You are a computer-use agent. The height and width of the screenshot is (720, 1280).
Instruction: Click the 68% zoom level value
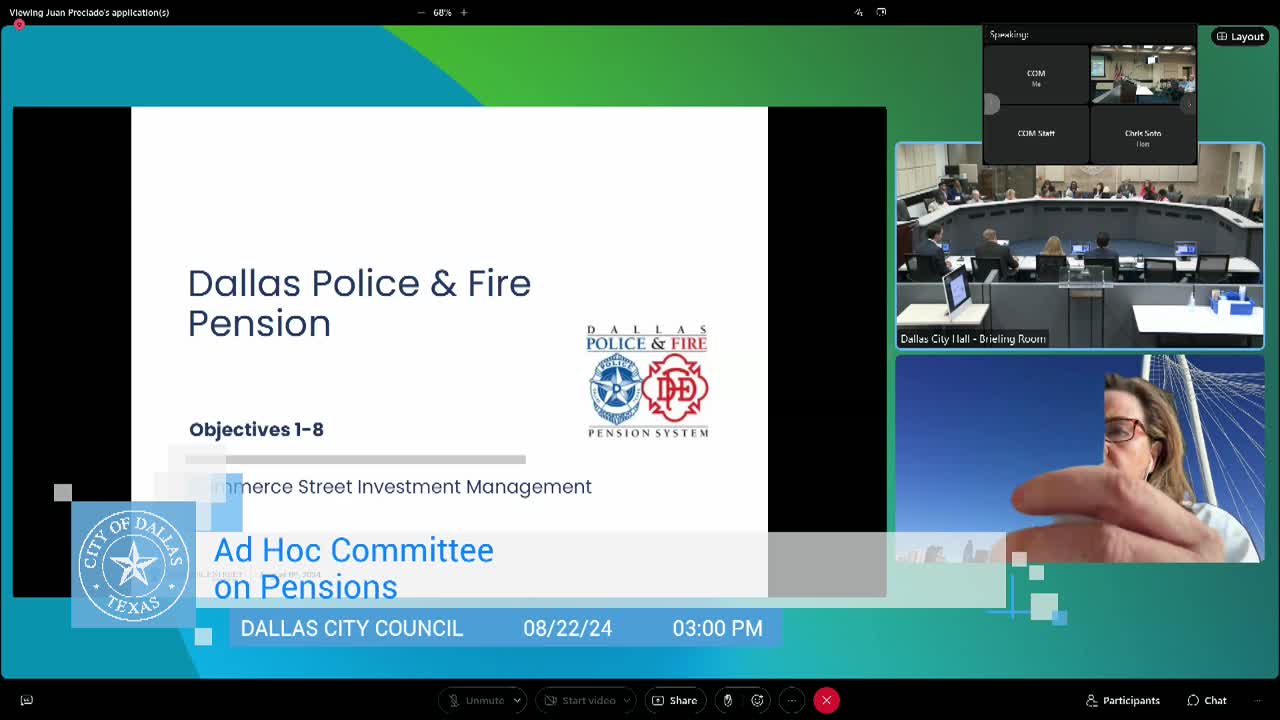pos(442,12)
